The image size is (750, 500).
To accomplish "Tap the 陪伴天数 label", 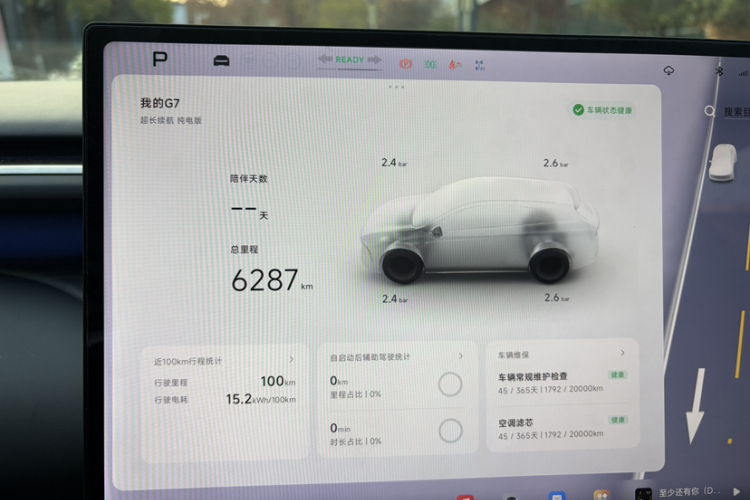I will coord(249,178).
